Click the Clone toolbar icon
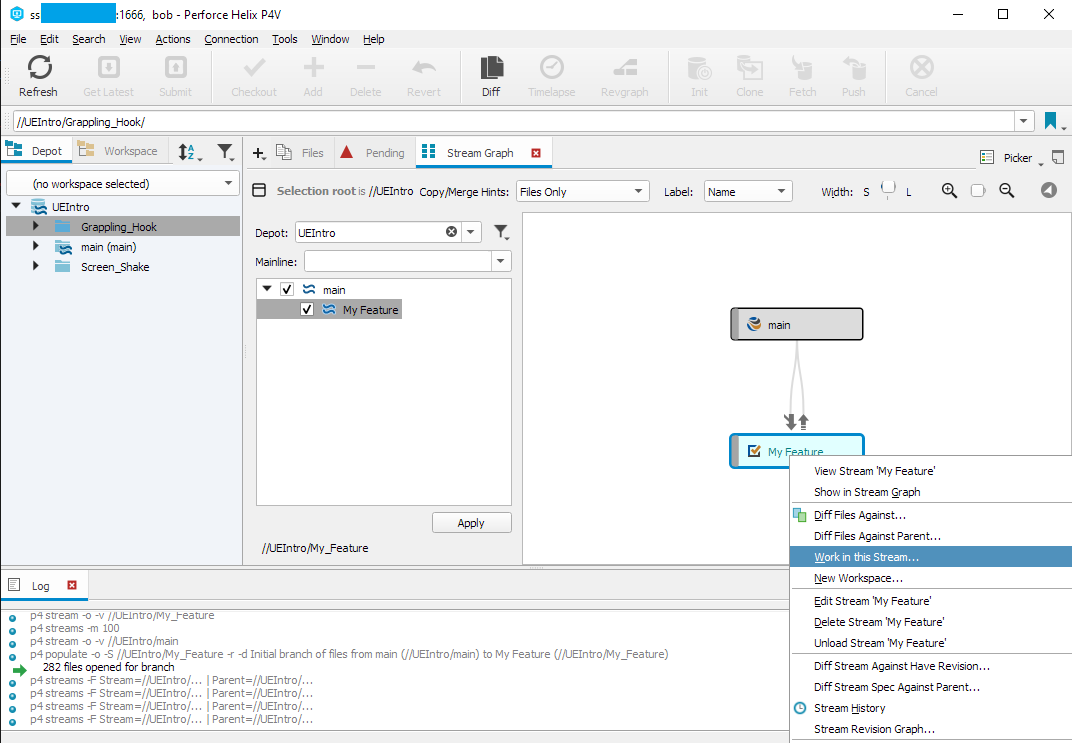This screenshot has width=1072, height=743. pyautogui.click(x=750, y=75)
